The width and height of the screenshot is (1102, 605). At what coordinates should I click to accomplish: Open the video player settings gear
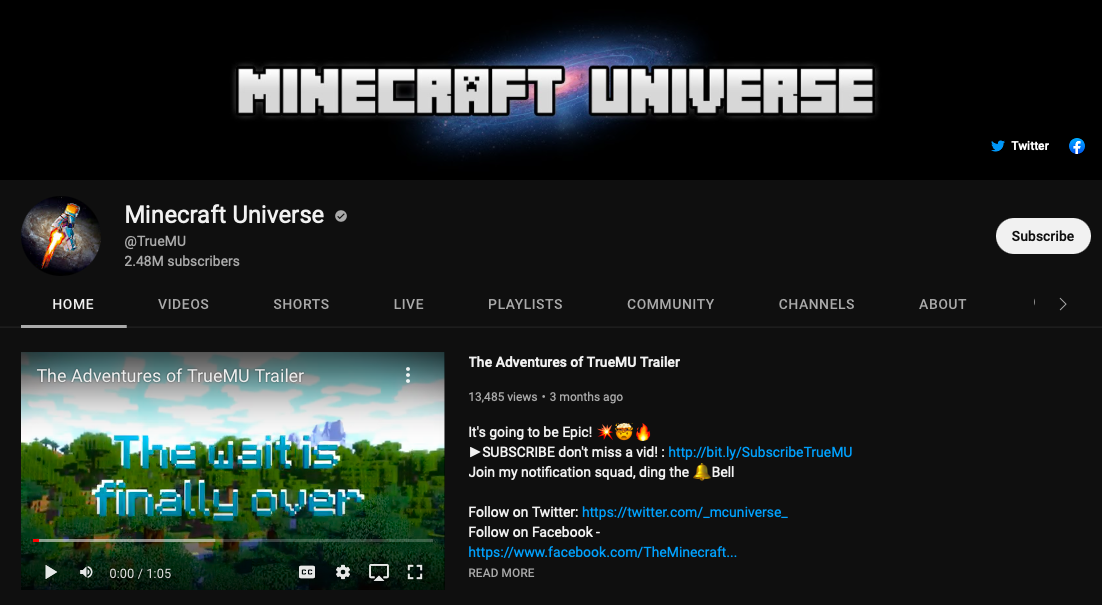pos(343,572)
